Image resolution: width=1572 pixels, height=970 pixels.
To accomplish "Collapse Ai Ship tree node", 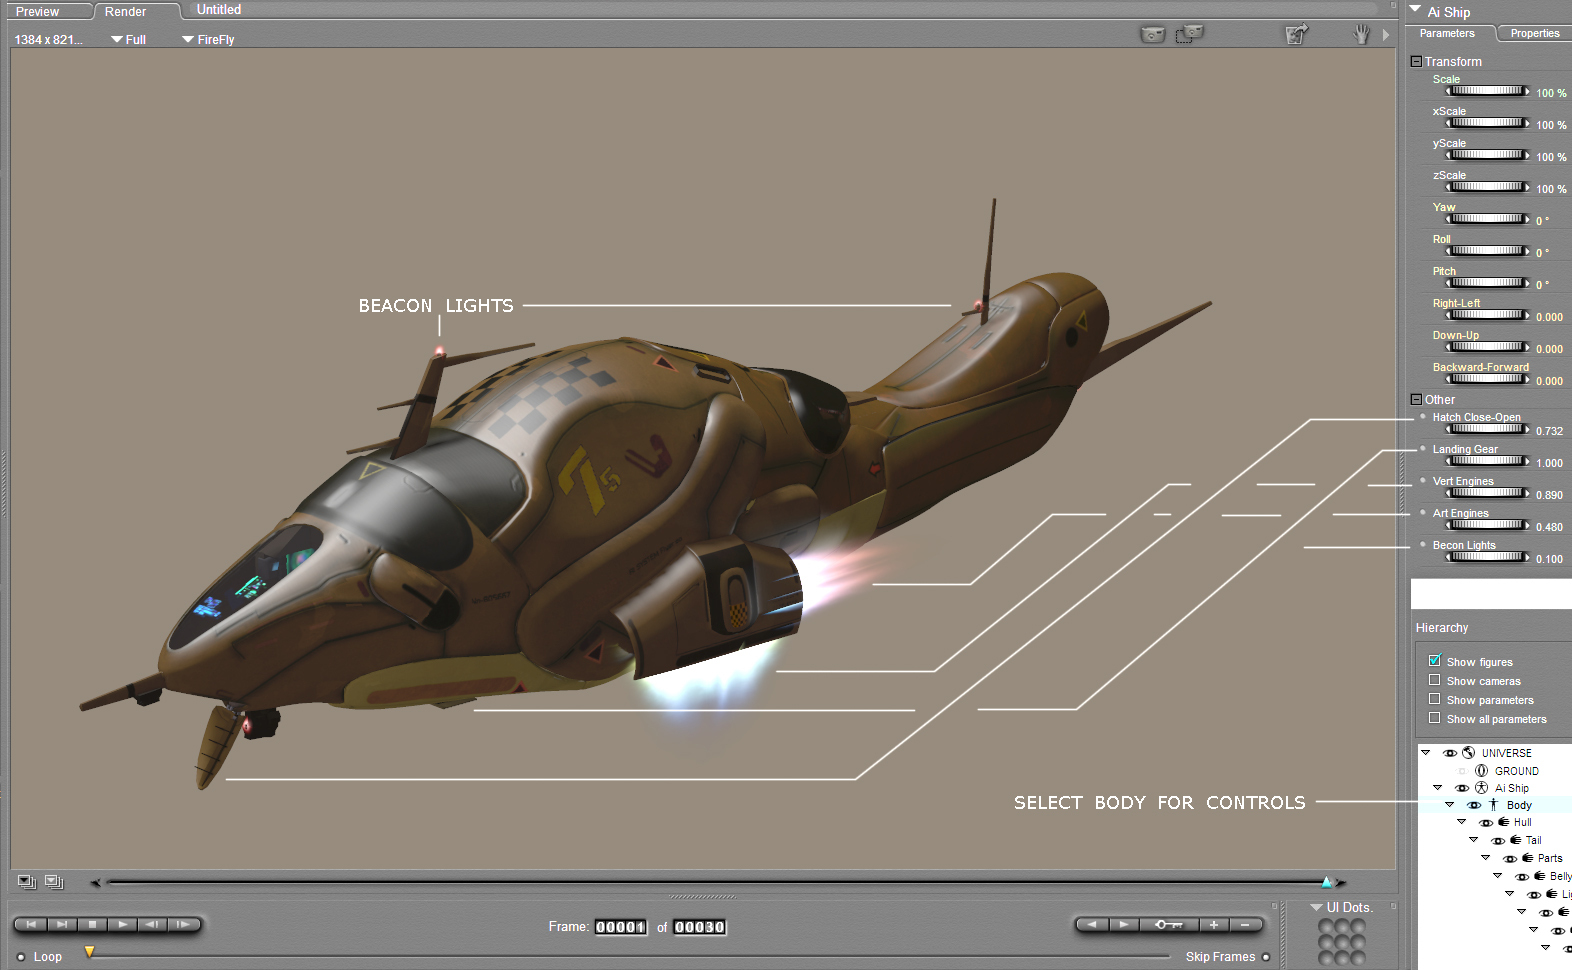I will [x=1438, y=787].
